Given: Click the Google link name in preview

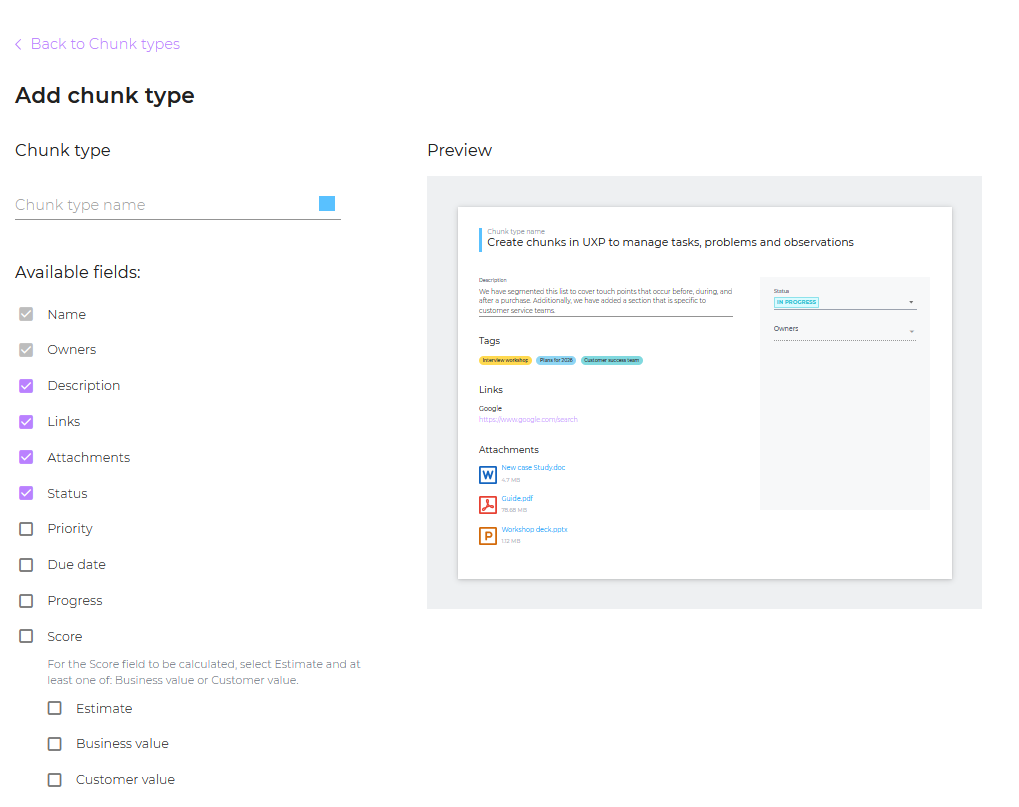Looking at the screenshot, I should coord(490,409).
